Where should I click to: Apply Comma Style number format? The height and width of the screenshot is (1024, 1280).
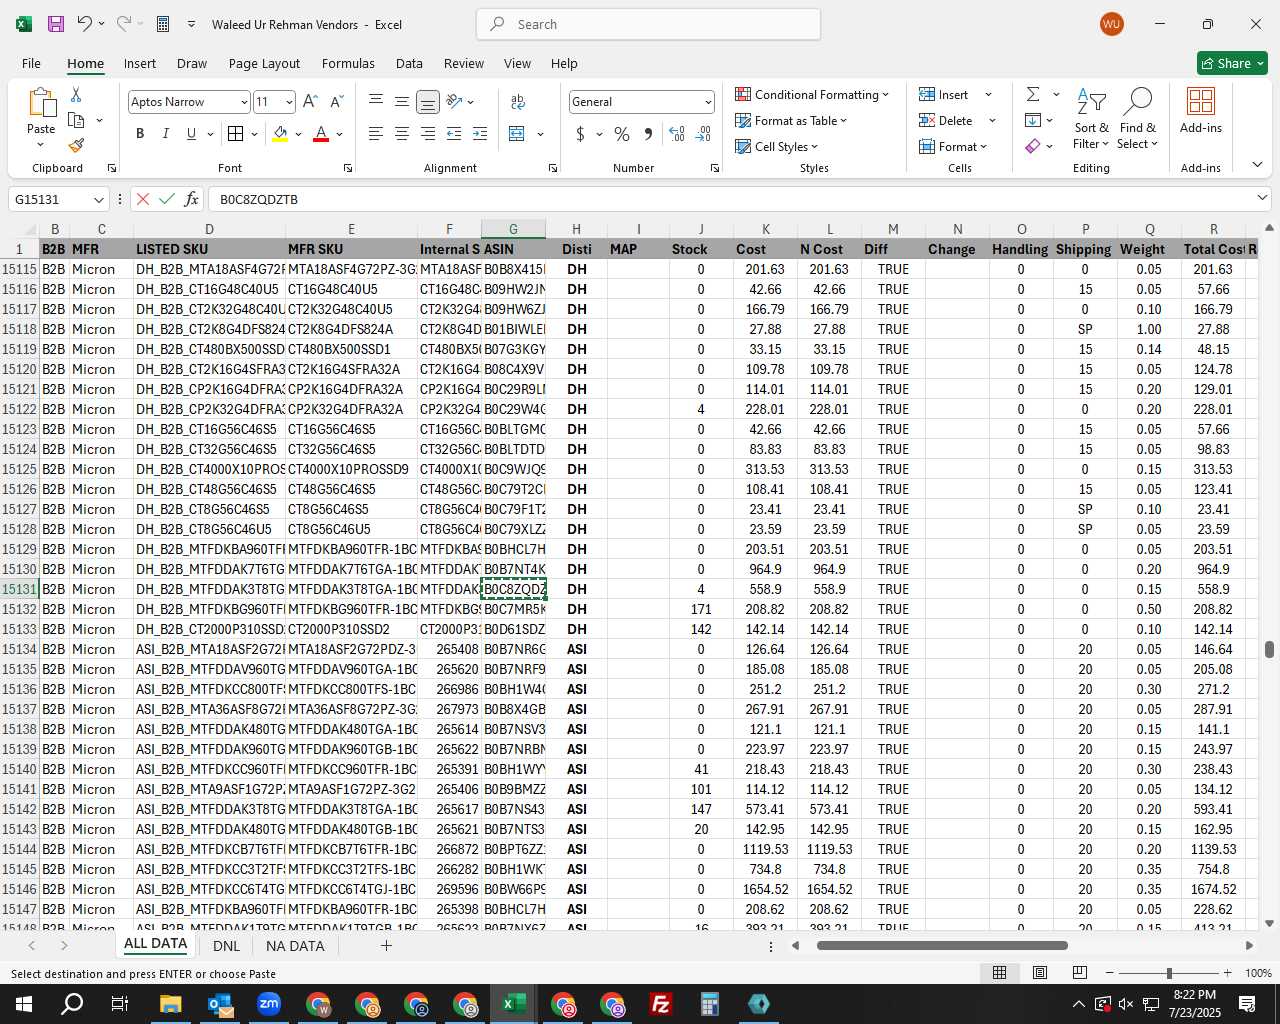[648, 134]
